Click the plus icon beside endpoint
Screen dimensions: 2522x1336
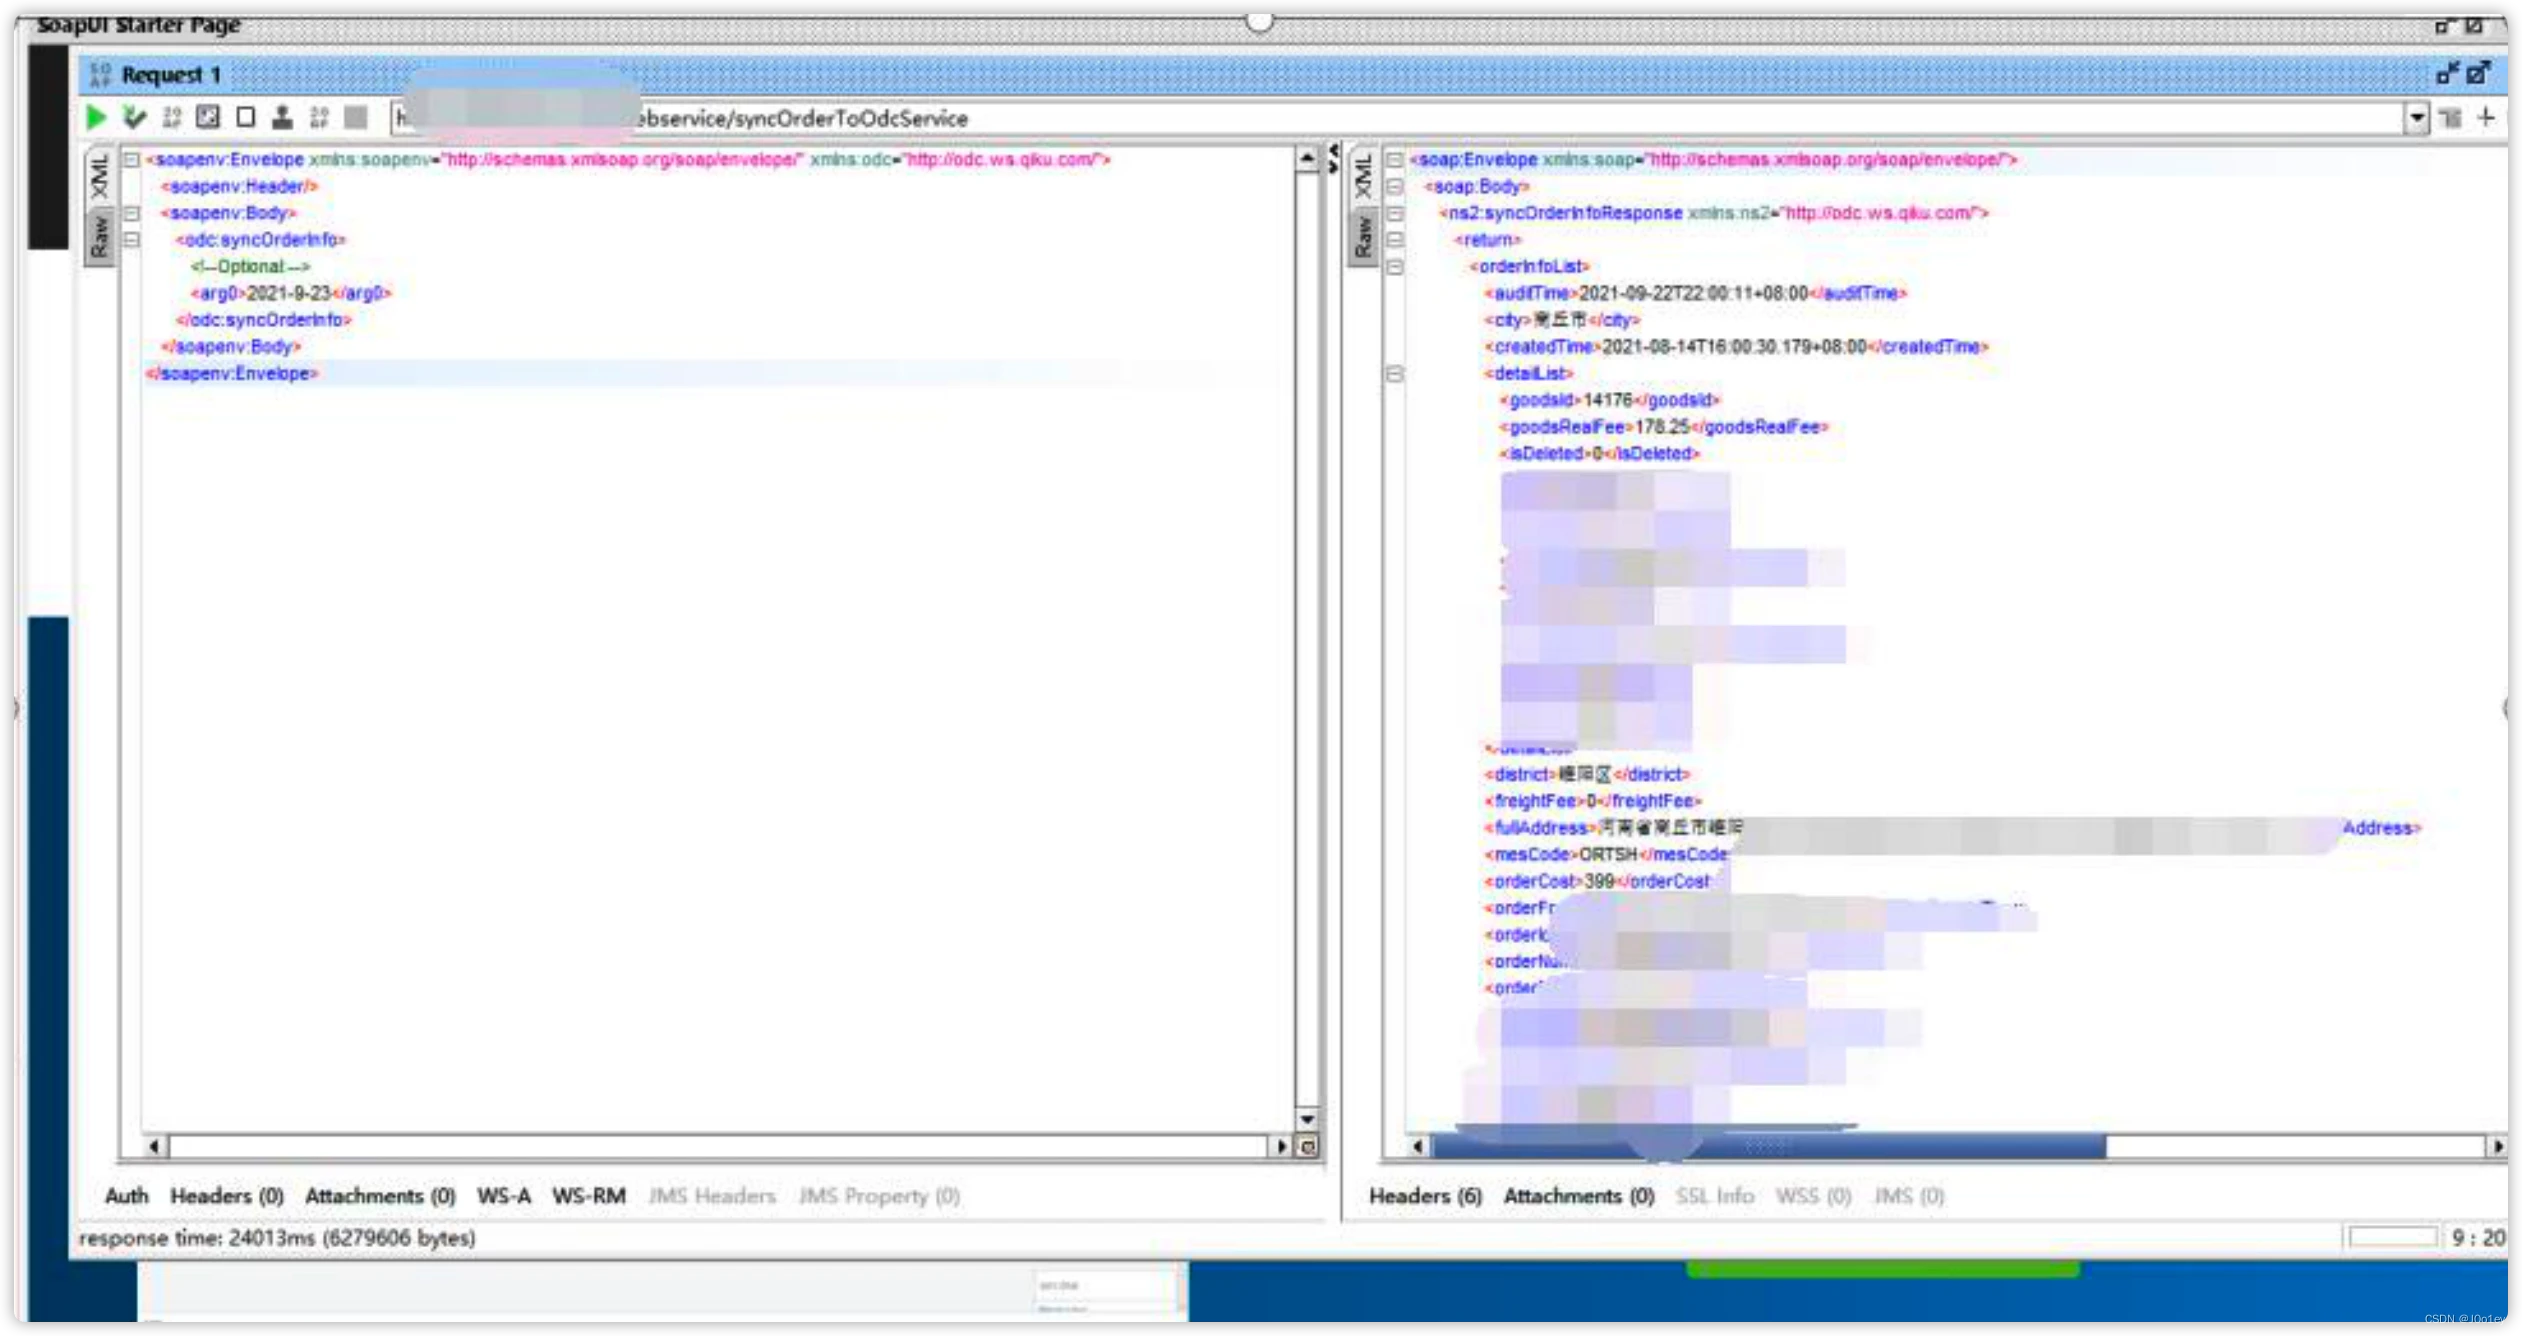point(2486,118)
